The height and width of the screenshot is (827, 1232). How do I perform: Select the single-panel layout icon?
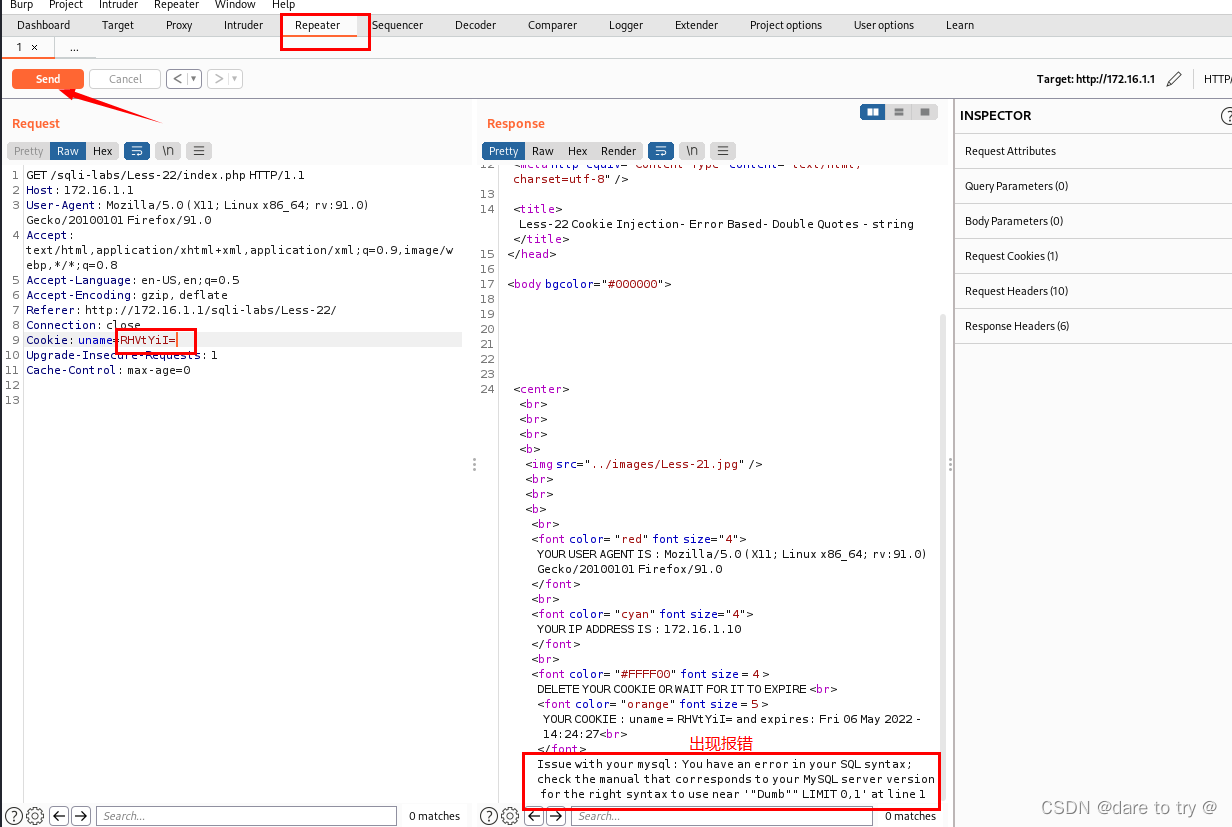[x=925, y=112]
